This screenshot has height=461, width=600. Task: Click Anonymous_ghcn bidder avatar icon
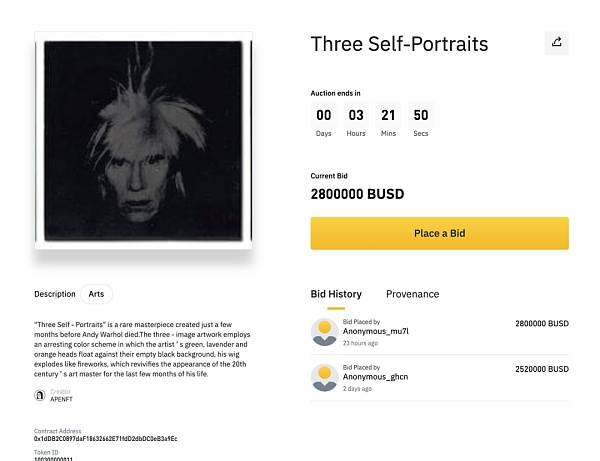pos(324,378)
